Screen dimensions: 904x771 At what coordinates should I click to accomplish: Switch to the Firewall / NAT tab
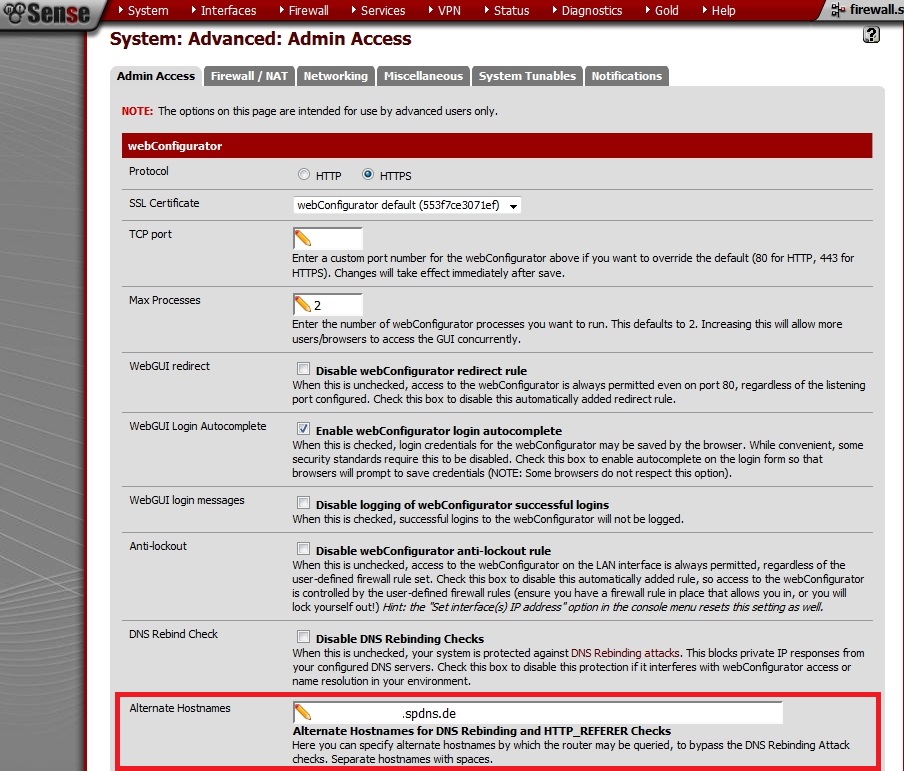click(249, 76)
